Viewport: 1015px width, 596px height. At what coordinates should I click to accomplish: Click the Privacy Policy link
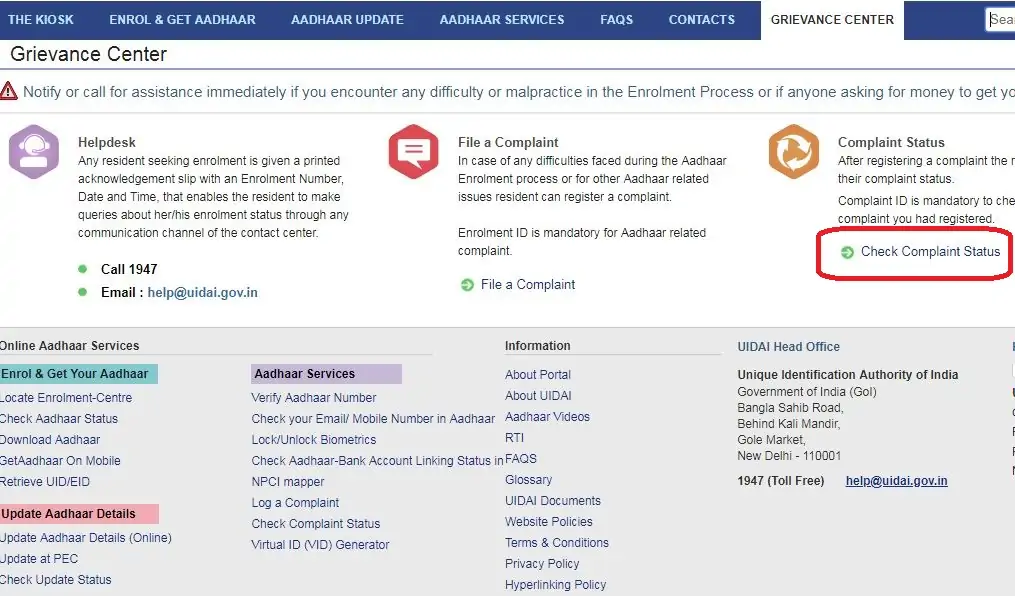click(x=542, y=564)
